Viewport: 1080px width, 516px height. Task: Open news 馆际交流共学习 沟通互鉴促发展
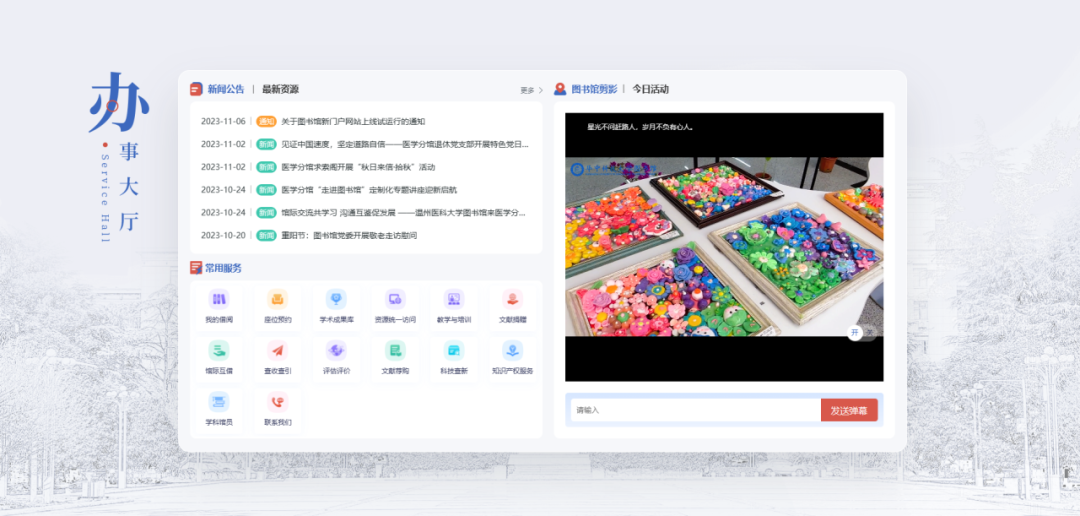point(404,212)
